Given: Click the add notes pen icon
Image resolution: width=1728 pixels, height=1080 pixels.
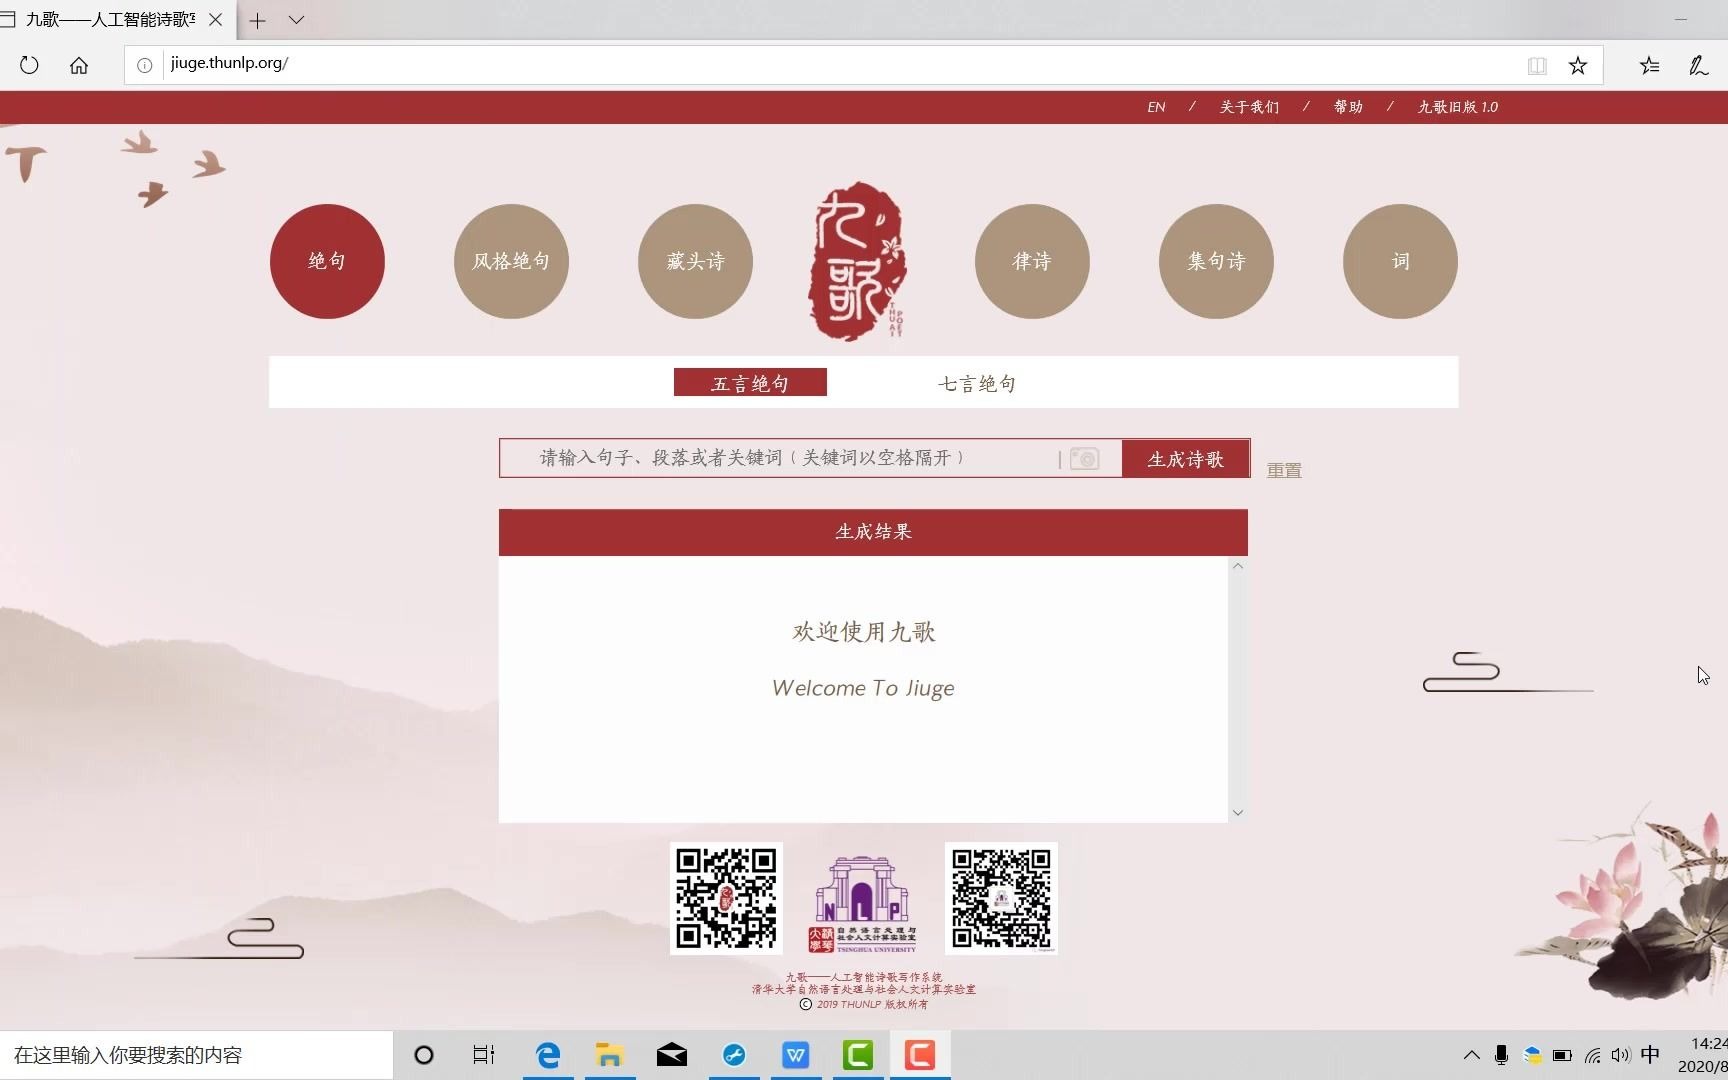Looking at the screenshot, I should pyautogui.click(x=1698, y=66).
